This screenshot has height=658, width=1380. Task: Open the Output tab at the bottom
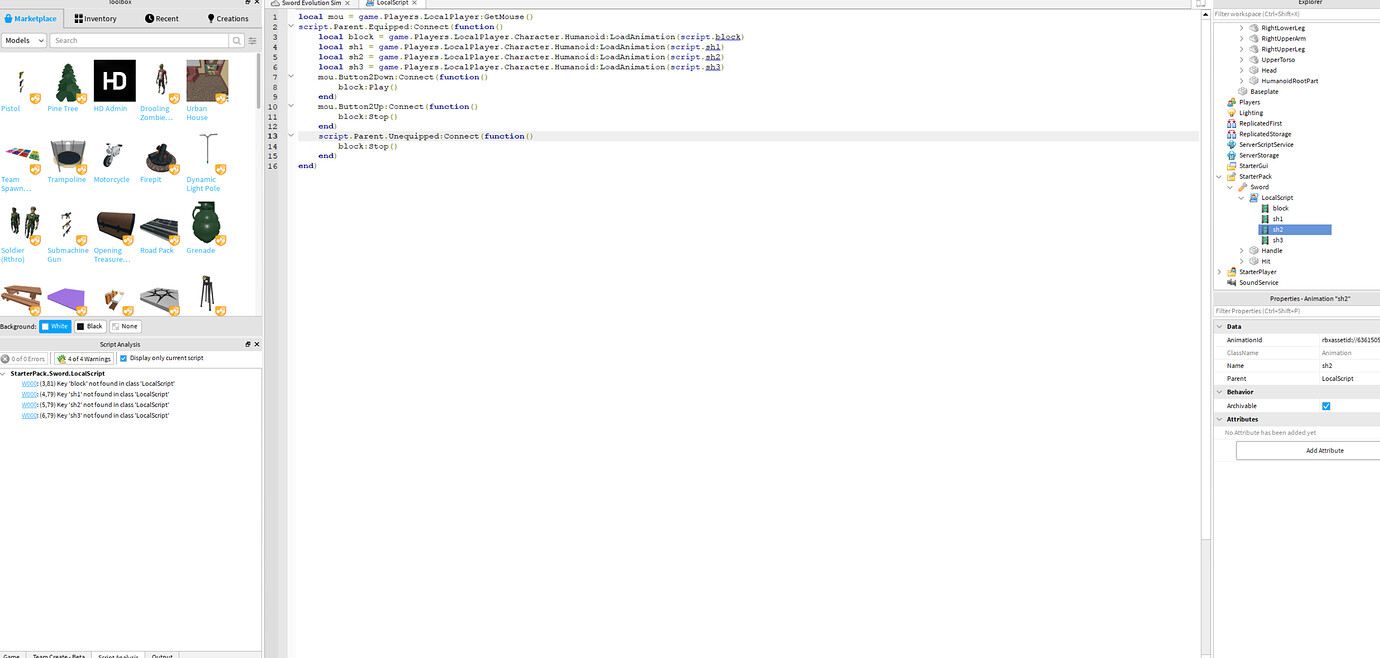pos(162,655)
